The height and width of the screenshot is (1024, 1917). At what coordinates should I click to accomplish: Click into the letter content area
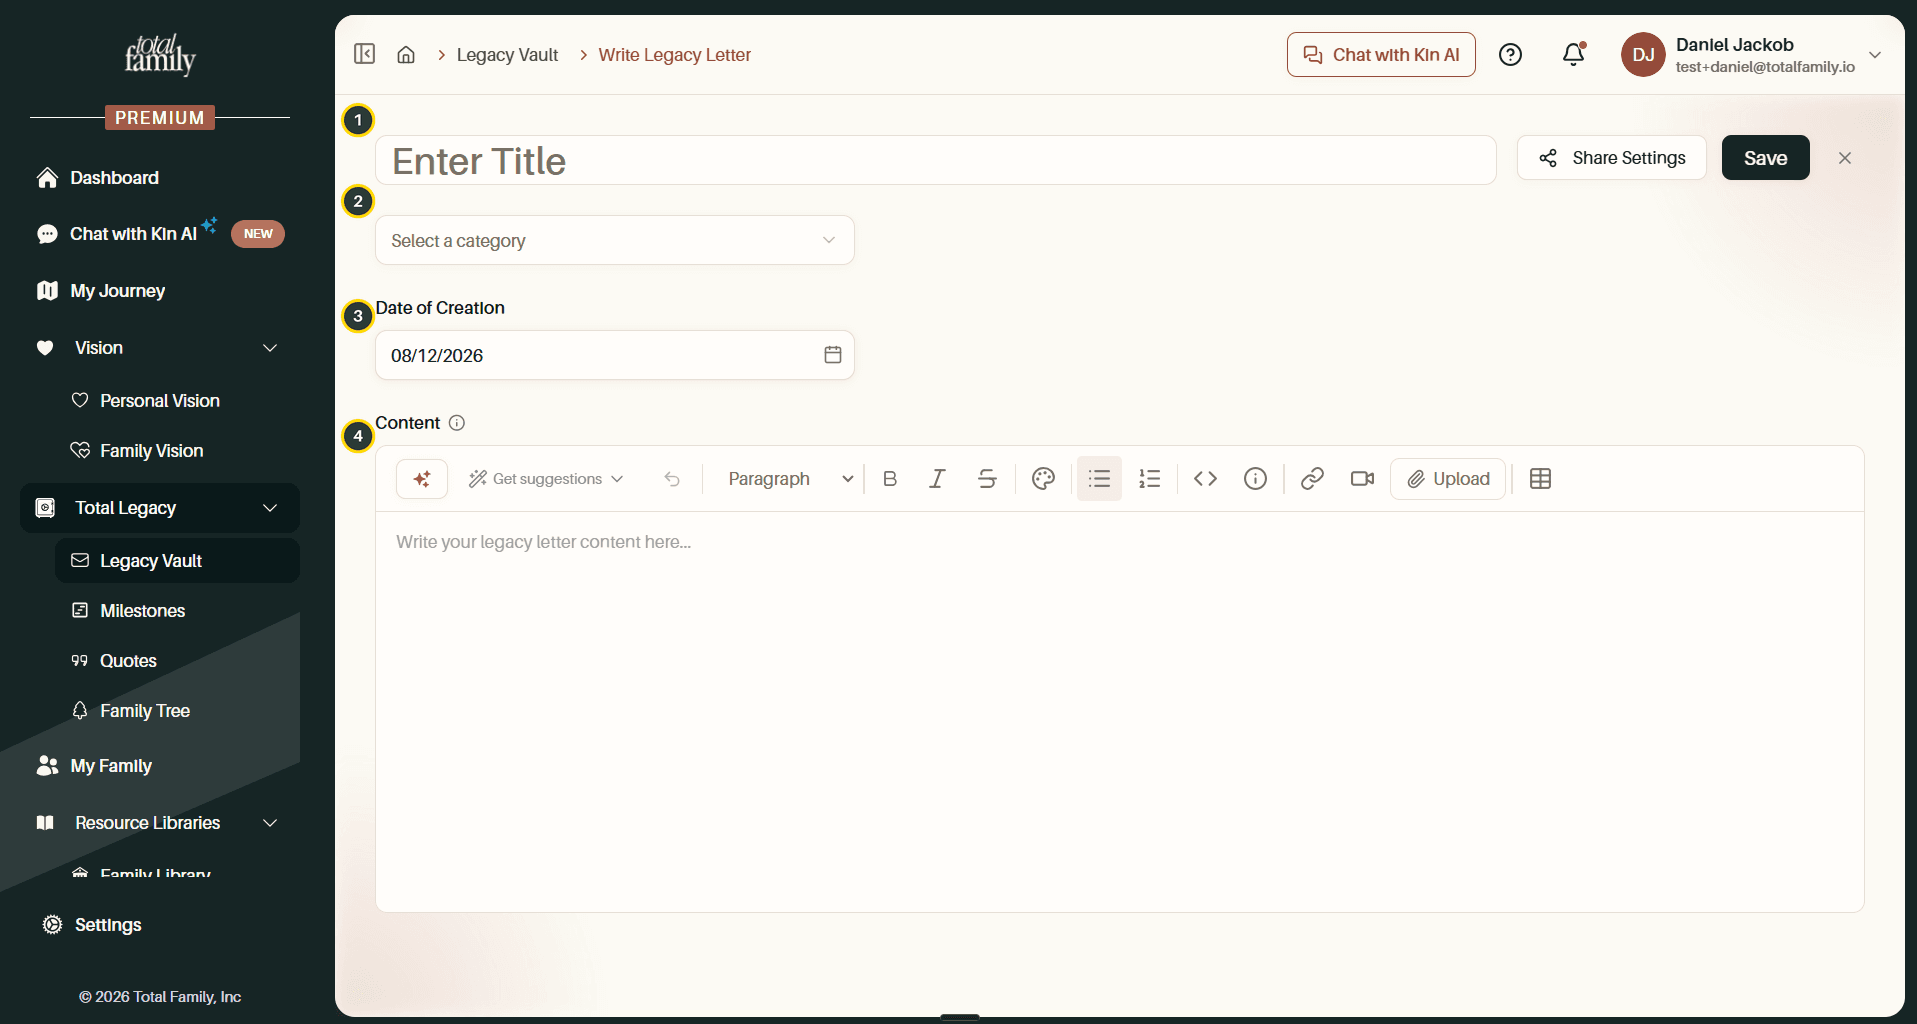(x=1119, y=711)
